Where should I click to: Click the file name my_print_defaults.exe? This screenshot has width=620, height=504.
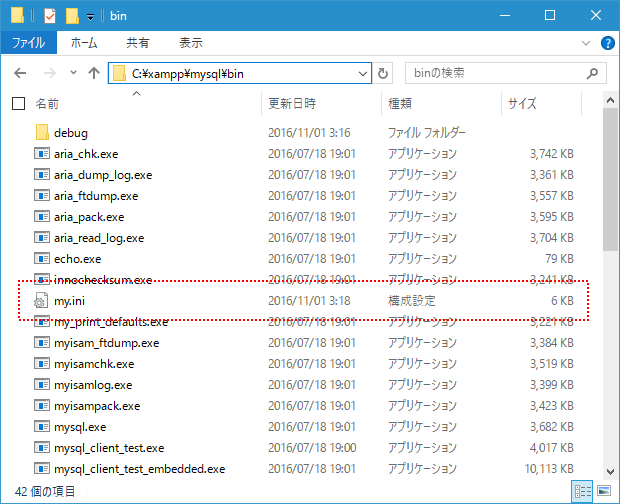click(111, 322)
